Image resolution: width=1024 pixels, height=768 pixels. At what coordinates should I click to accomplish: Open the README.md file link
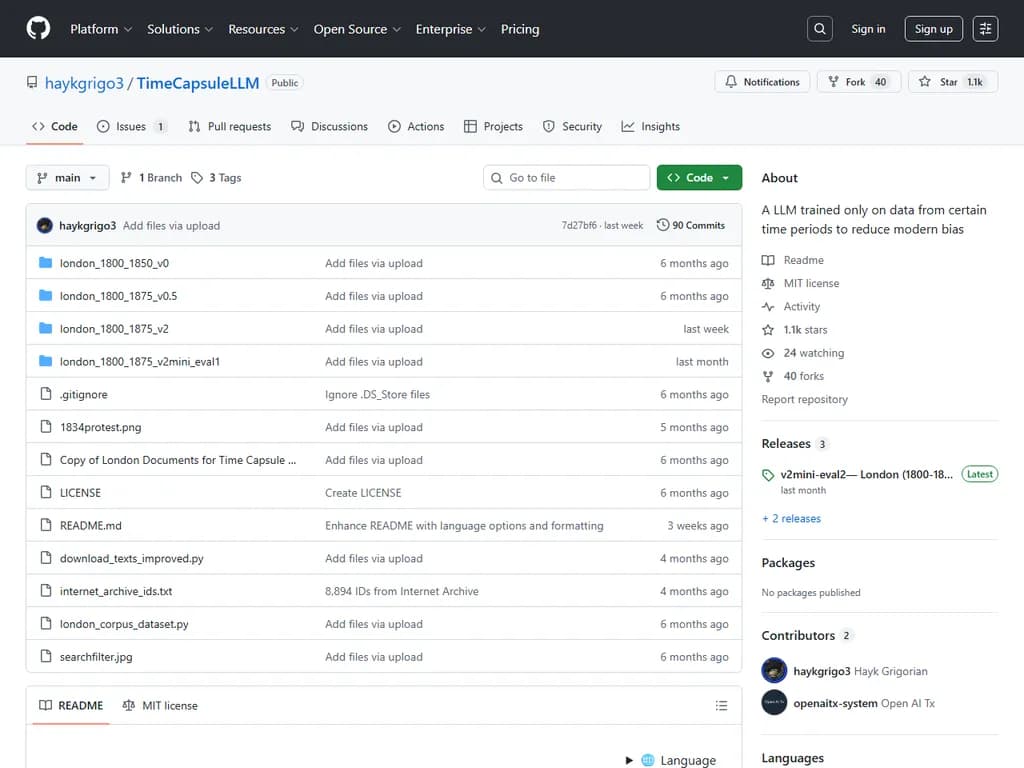[91, 526]
